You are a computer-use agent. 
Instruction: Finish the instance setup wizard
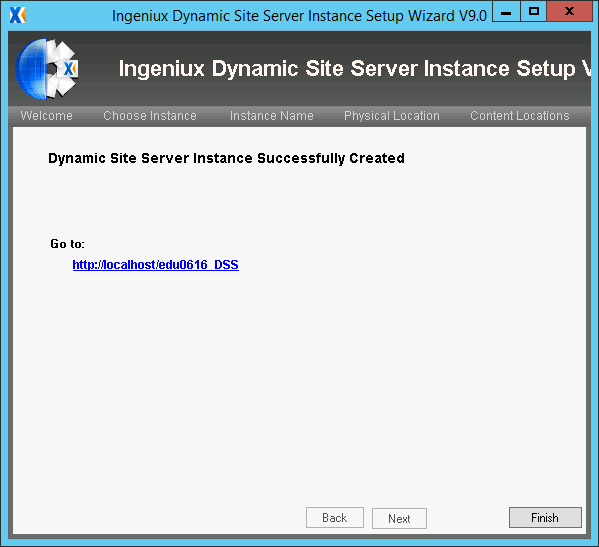pos(545,518)
